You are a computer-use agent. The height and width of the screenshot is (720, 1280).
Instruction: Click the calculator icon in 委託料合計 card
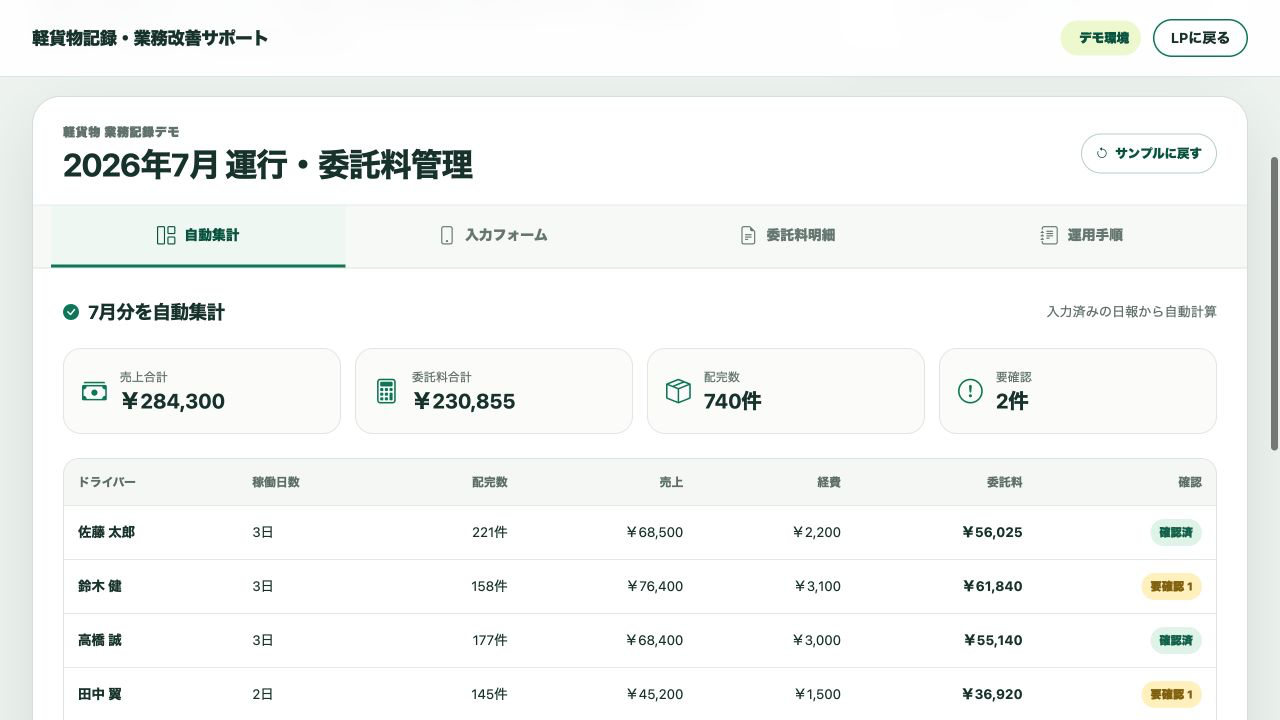386,391
